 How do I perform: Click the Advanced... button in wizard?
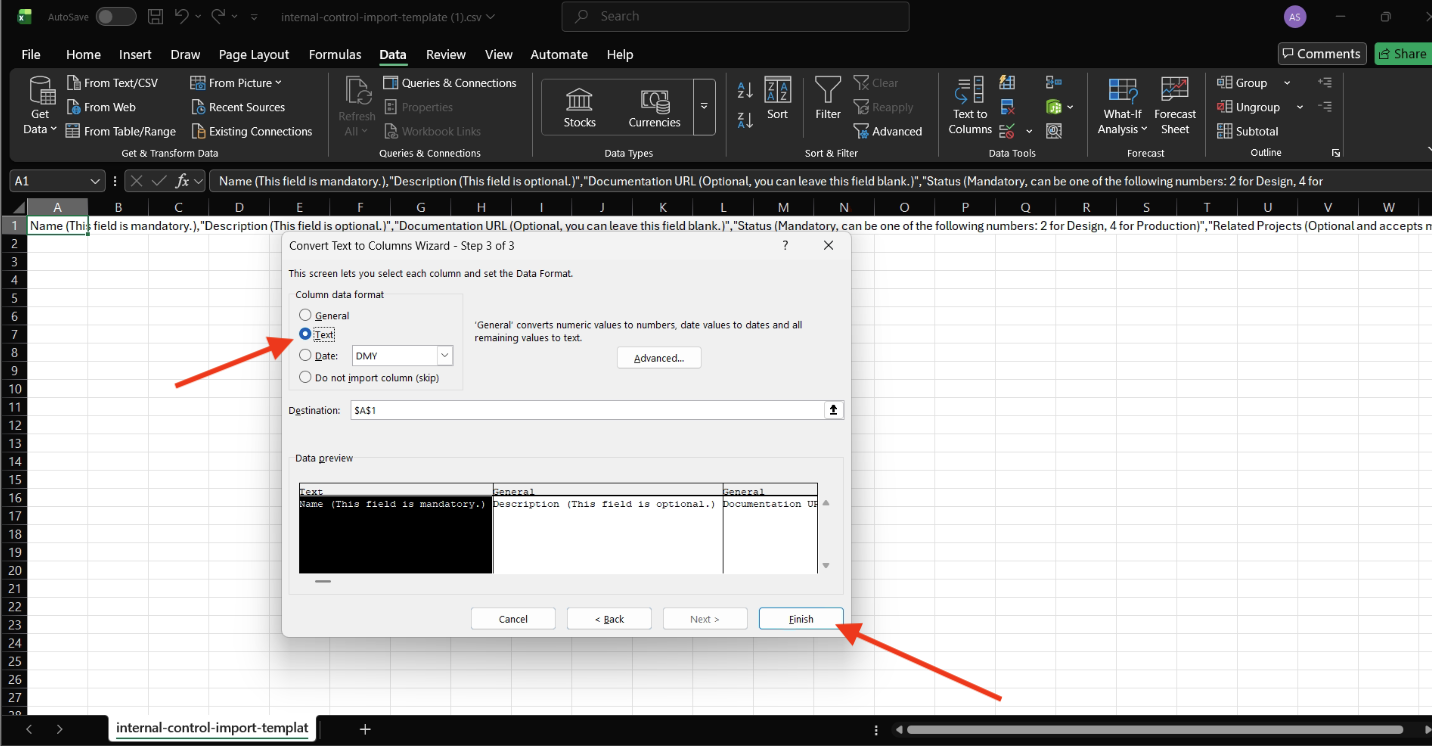point(658,358)
